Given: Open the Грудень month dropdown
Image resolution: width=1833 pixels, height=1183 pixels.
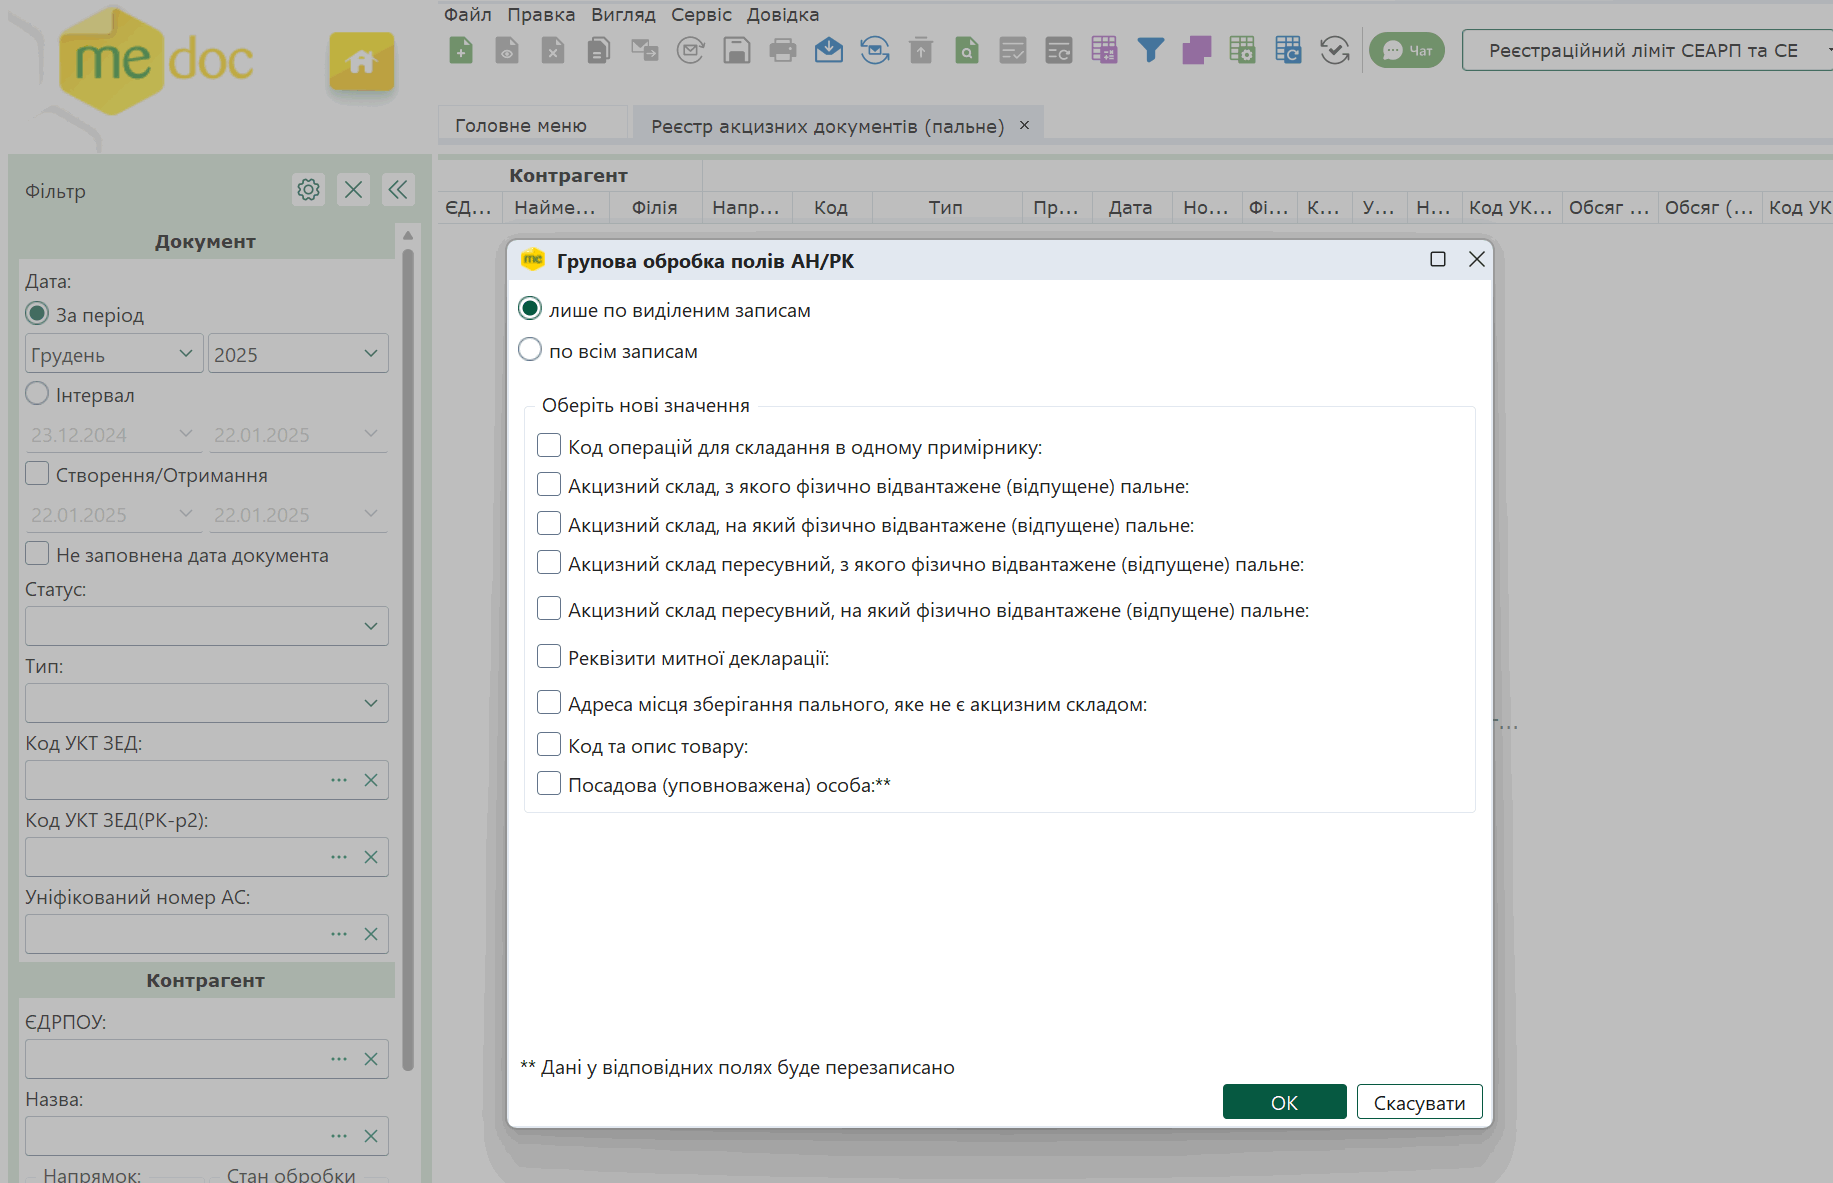Looking at the screenshot, I should pos(114,354).
